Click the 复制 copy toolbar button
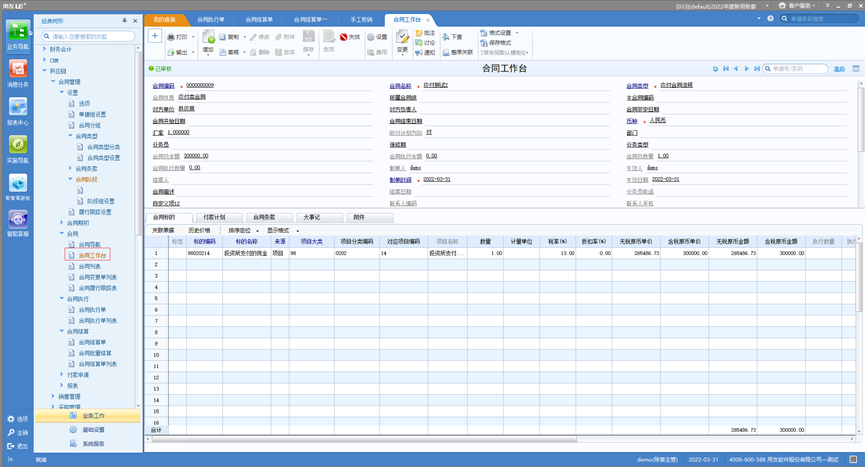Screen dimensions: 865x467 pos(229,37)
